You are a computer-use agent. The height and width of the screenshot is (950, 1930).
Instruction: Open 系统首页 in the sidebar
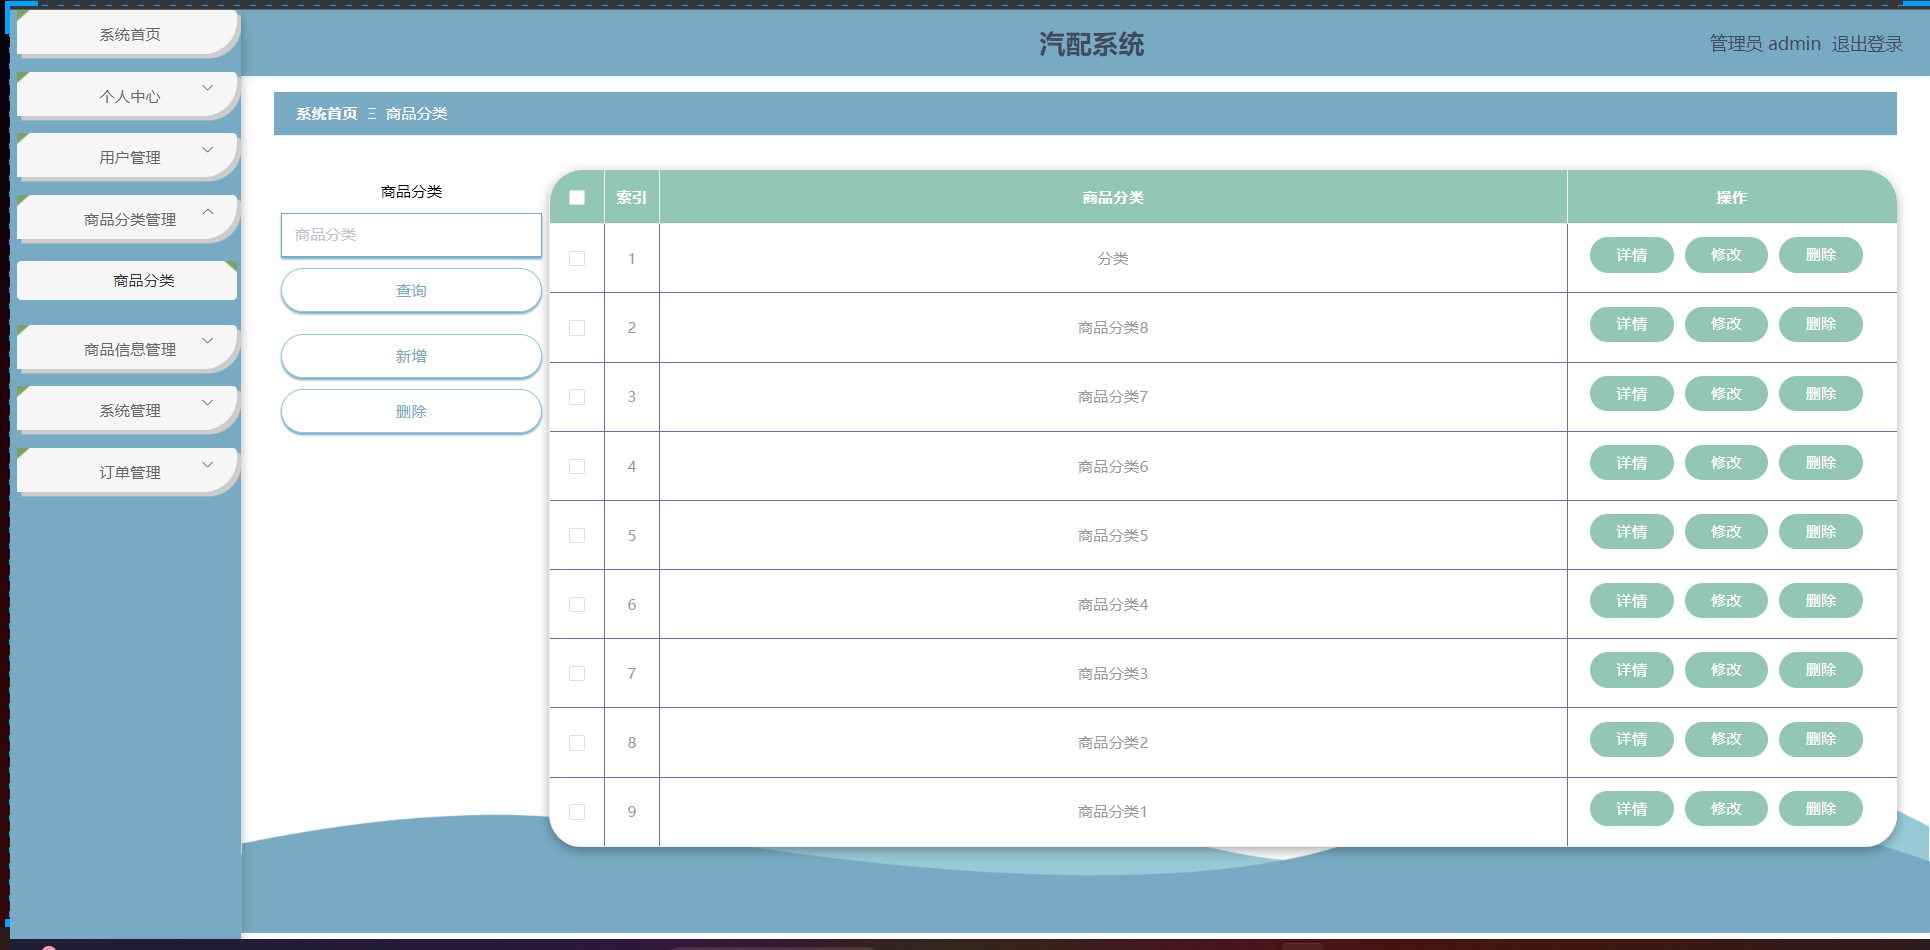(x=128, y=34)
